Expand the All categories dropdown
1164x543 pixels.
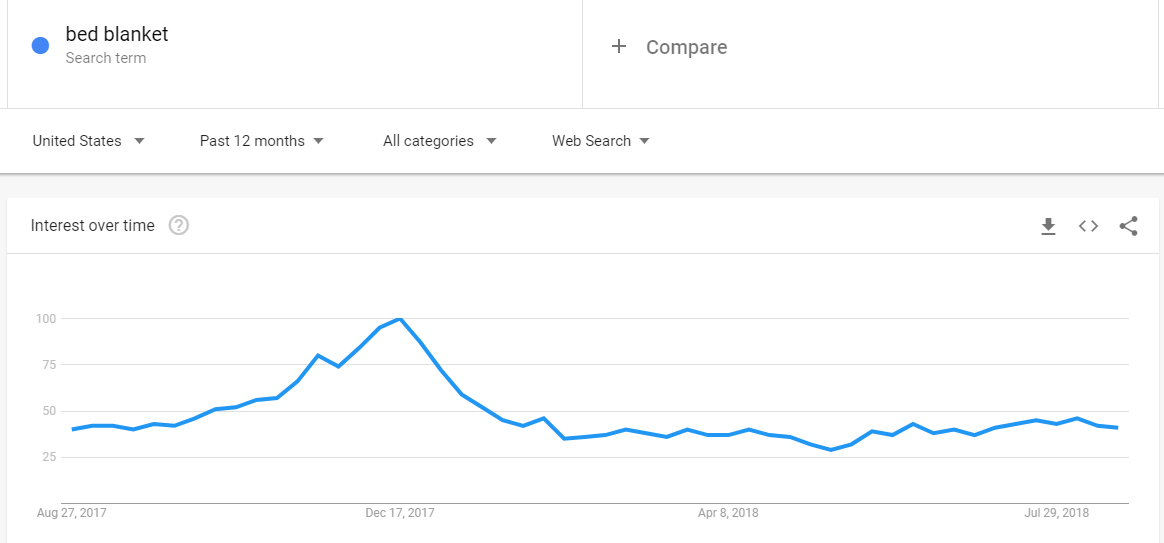[x=439, y=141]
